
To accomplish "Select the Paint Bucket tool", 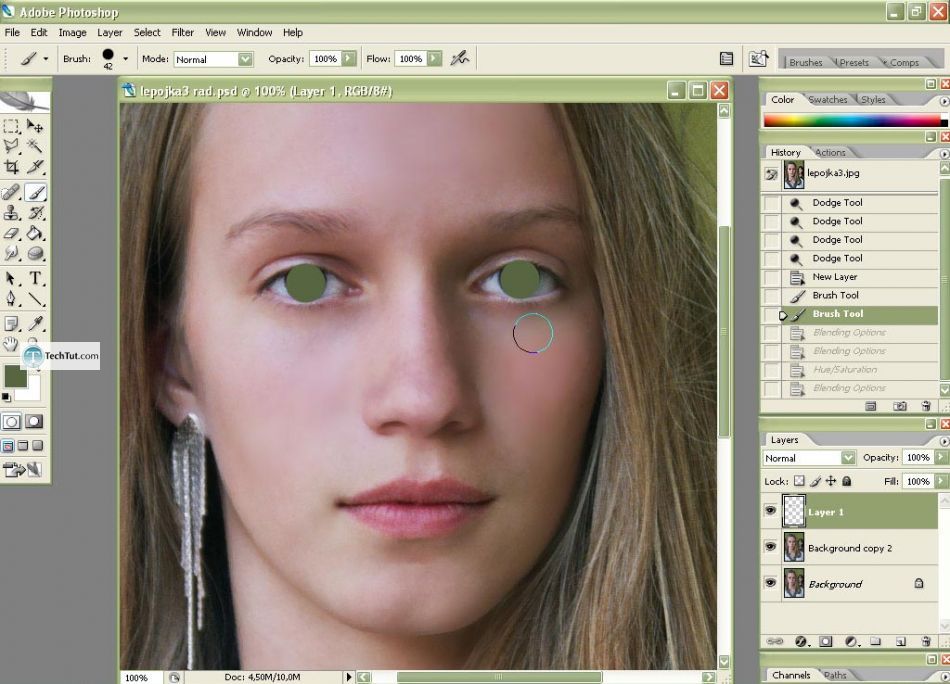I will pyautogui.click(x=36, y=233).
